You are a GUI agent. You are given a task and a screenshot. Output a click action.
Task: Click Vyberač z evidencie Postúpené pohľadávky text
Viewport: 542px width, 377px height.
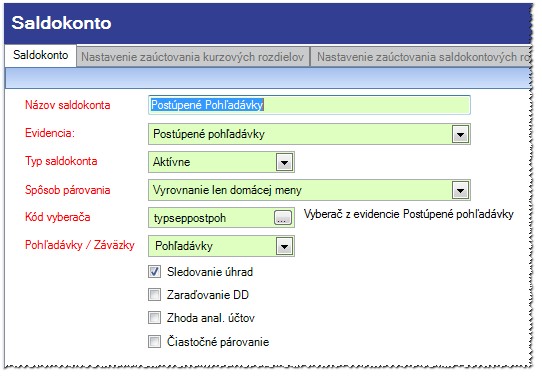(409, 214)
